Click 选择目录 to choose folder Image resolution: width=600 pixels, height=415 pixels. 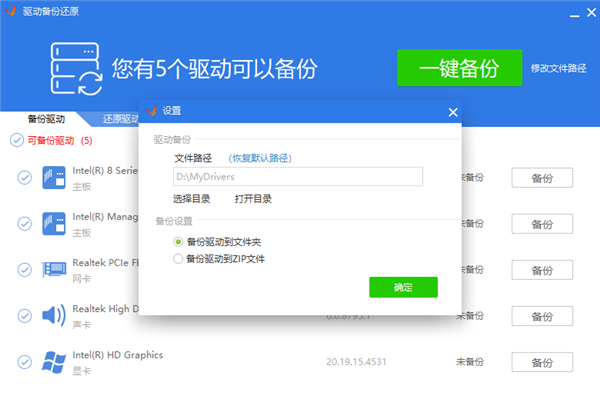coord(192,199)
